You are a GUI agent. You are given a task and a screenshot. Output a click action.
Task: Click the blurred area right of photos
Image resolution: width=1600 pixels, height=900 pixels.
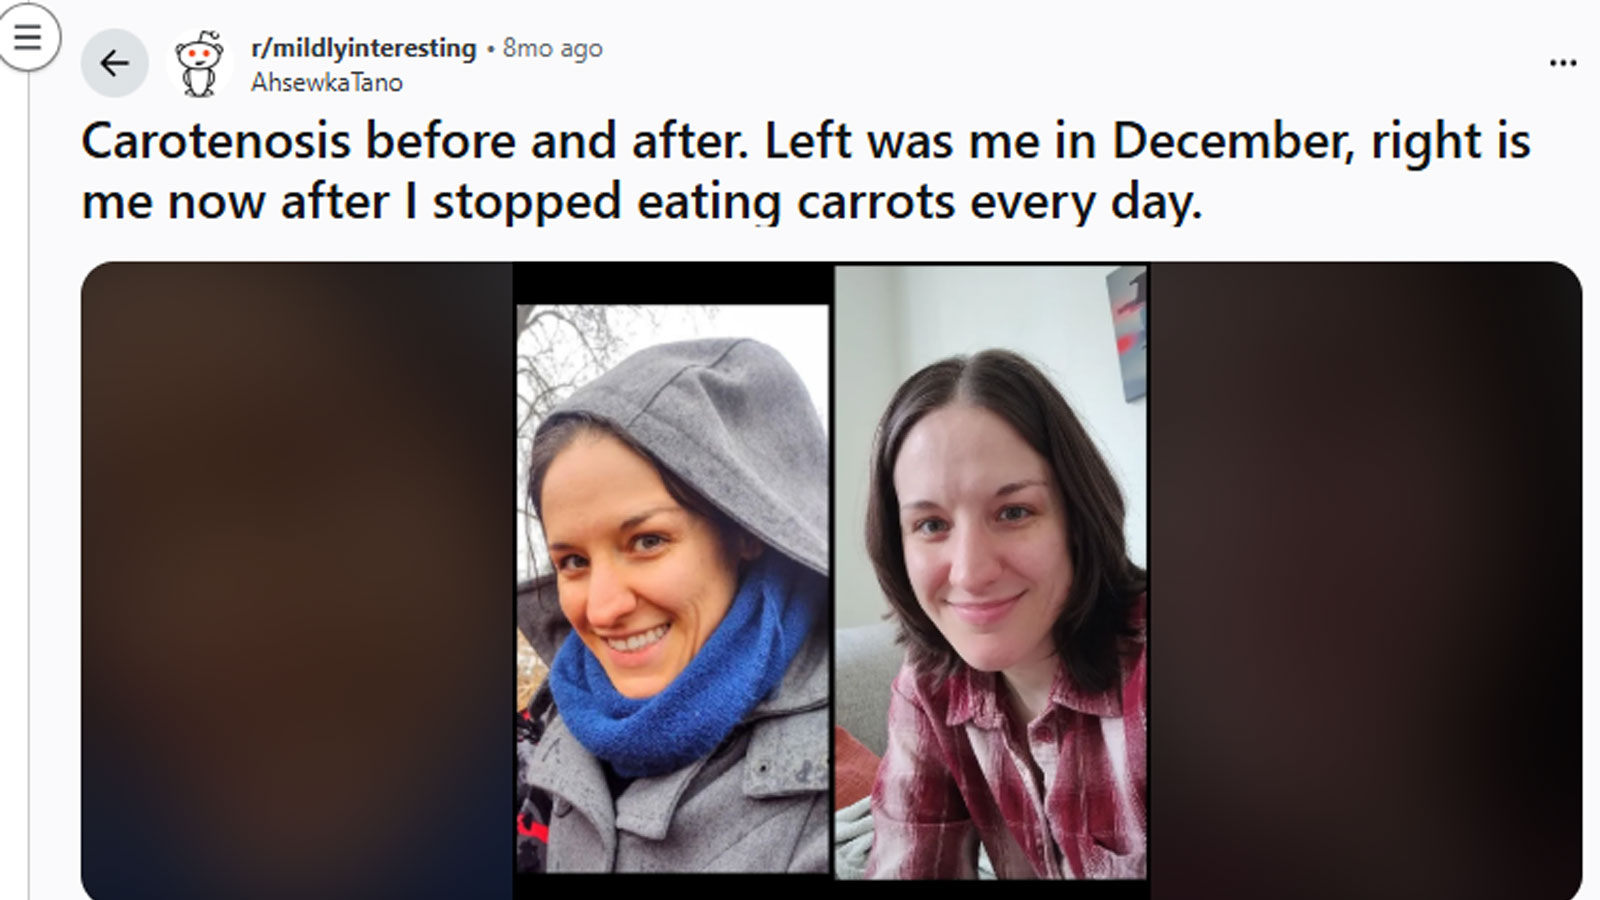pos(1366,581)
